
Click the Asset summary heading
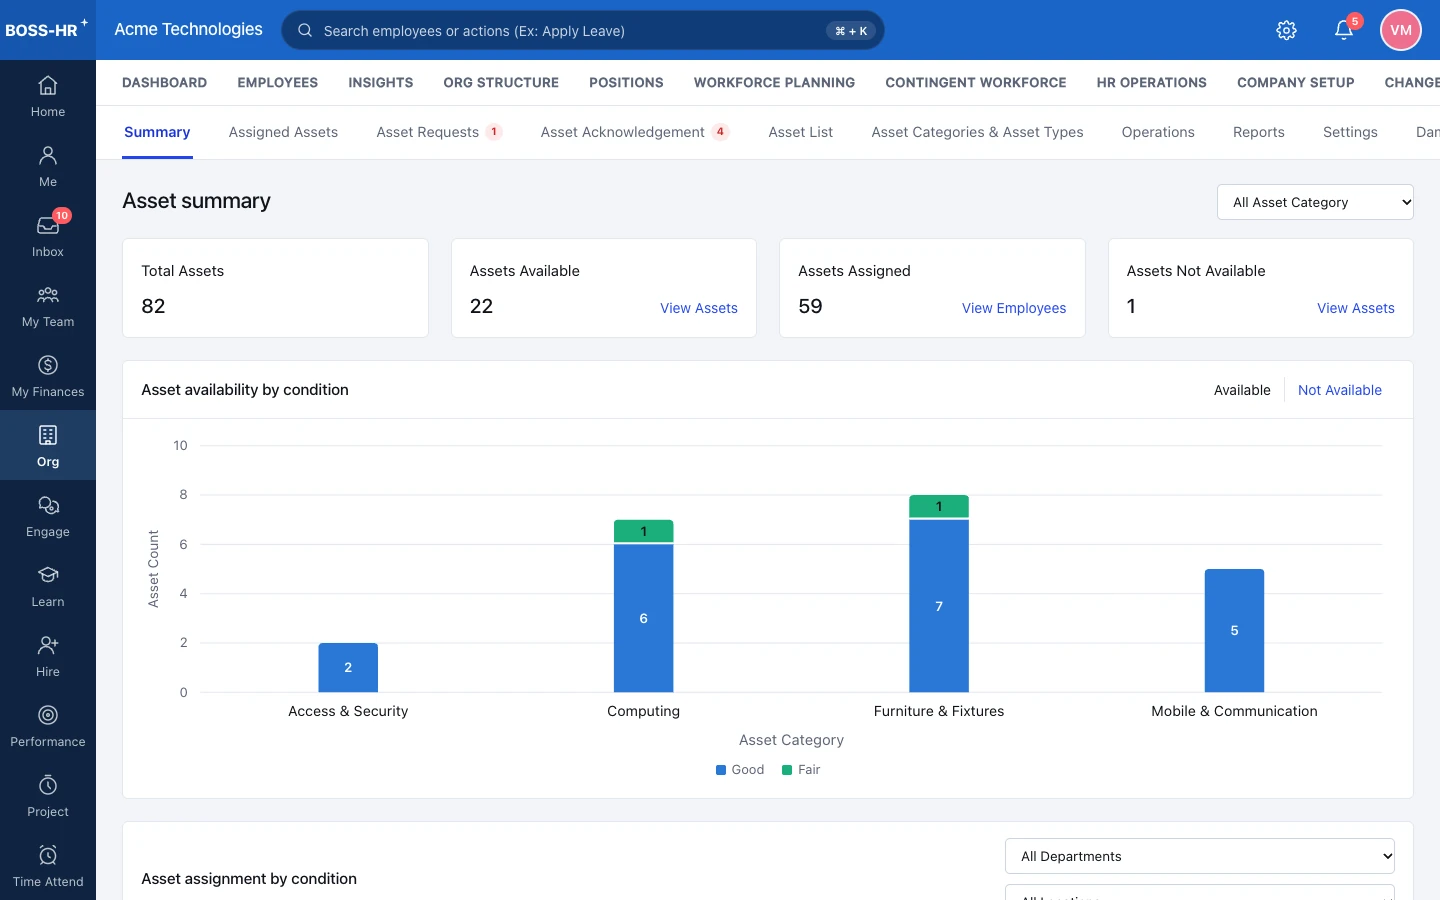click(x=196, y=201)
